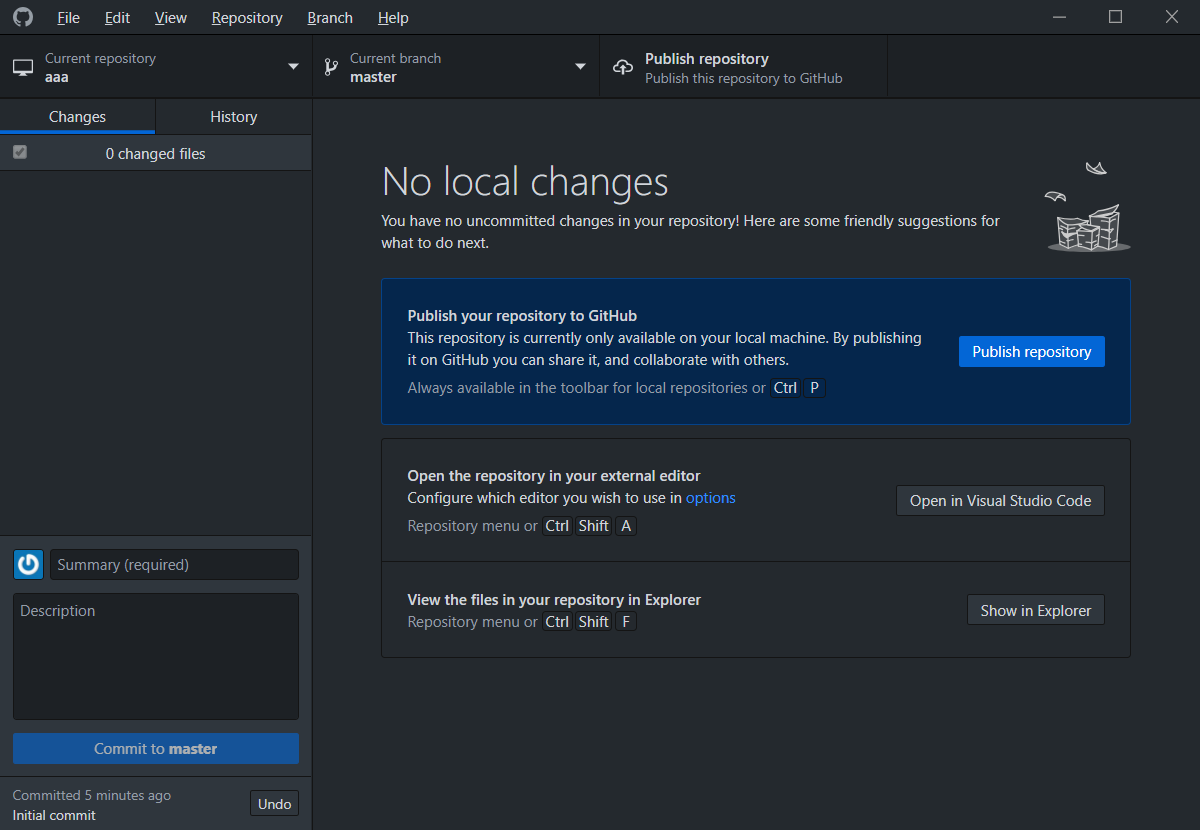Open the Branch menu
1200x830 pixels.
pos(330,18)
